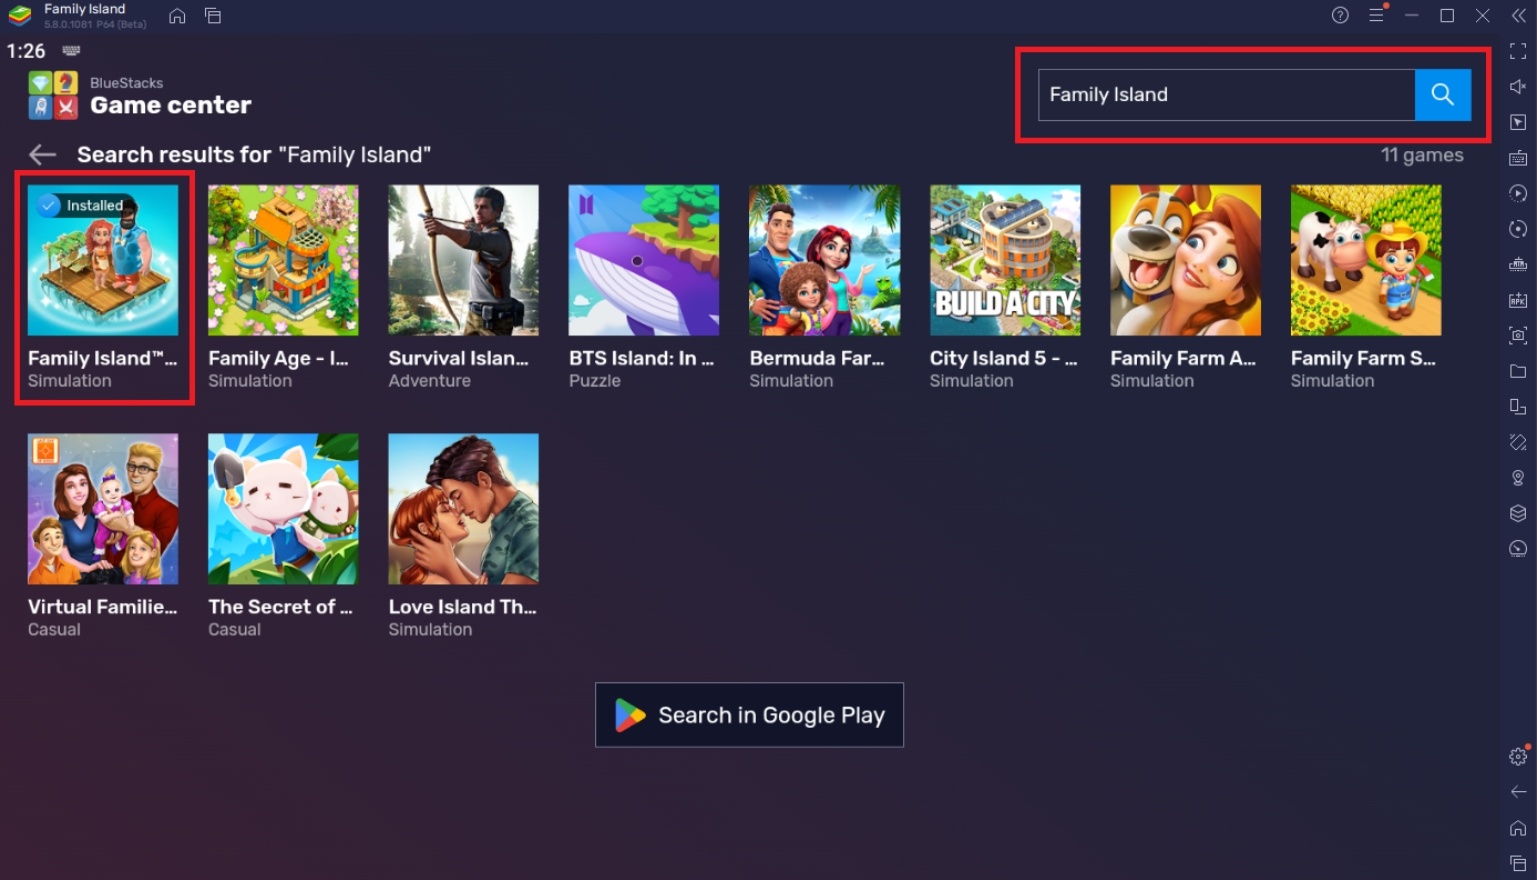Click the Love Island Th... title
Viewport: 1537px width, 880px height.
(x=462, y=607)
